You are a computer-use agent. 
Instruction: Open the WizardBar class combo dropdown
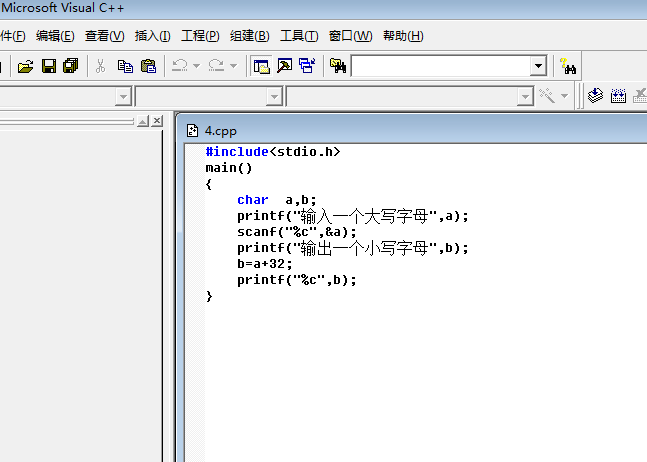pyautogui.click(x=123, y=97)
